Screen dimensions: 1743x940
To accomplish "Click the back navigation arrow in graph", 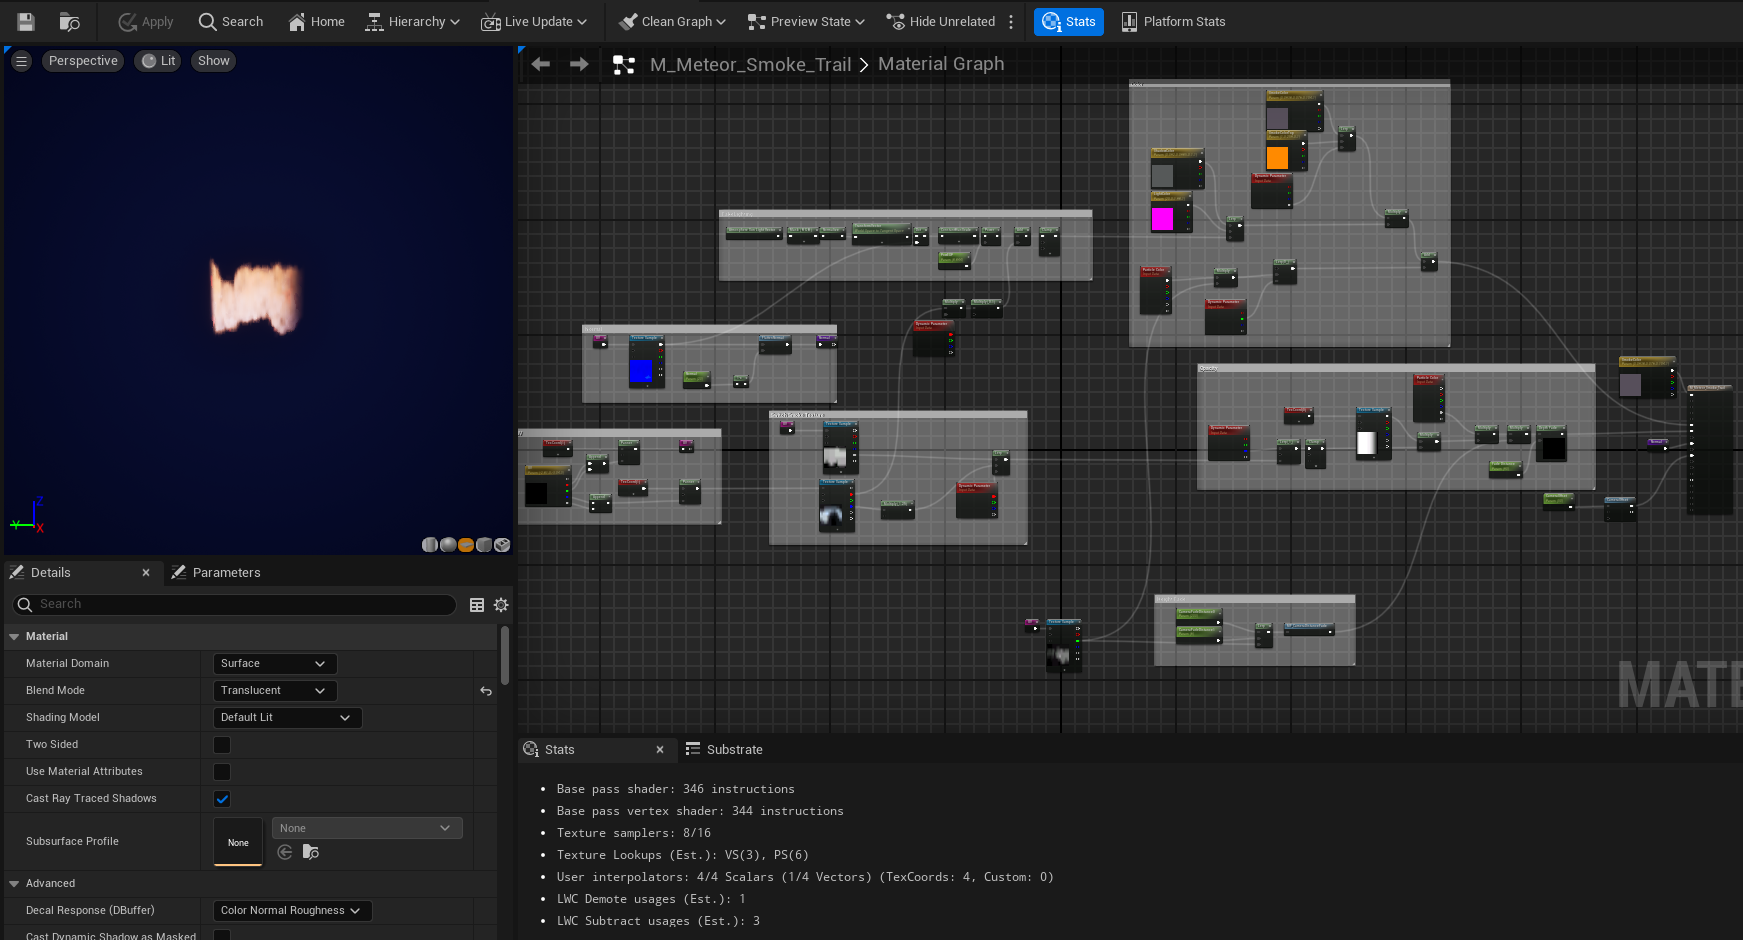I will tap(541, 64).
